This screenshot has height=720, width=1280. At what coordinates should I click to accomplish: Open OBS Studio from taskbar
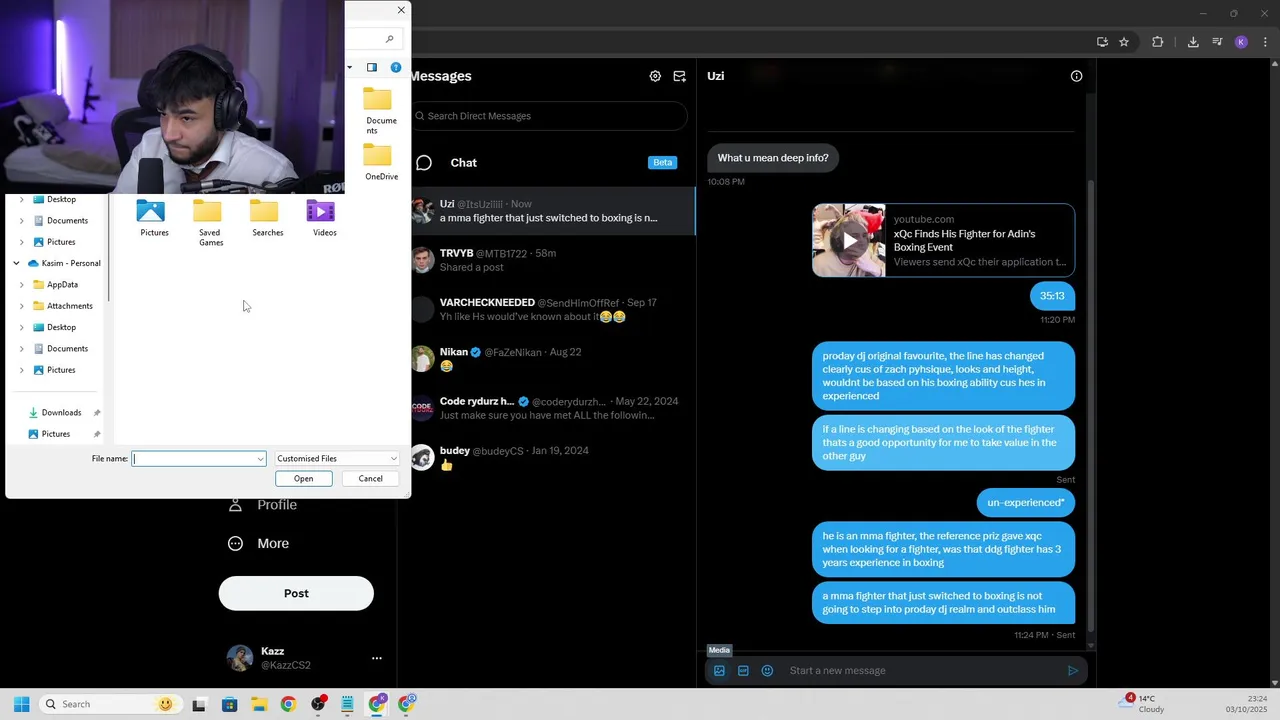click(x=318, y=704)
